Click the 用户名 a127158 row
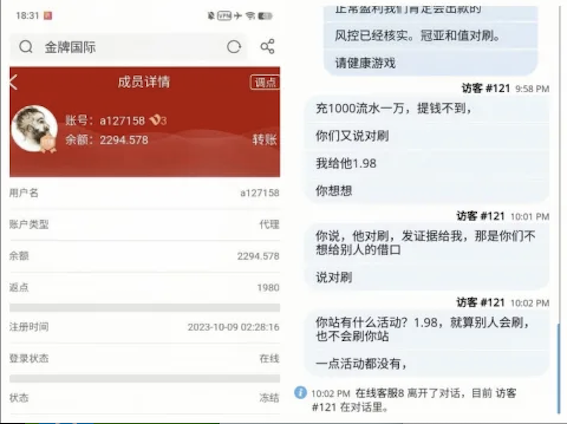Image resolution: width=567 pixels, height=424 pixels. pos(145,193)
